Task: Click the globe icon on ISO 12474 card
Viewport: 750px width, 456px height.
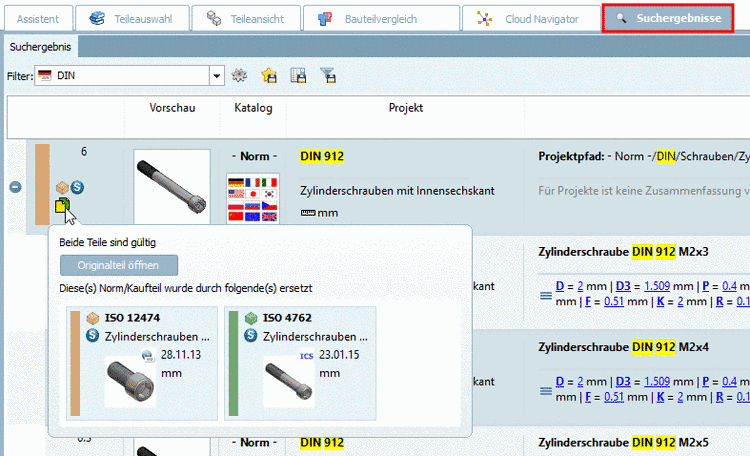Action: (x=148, y=356)
